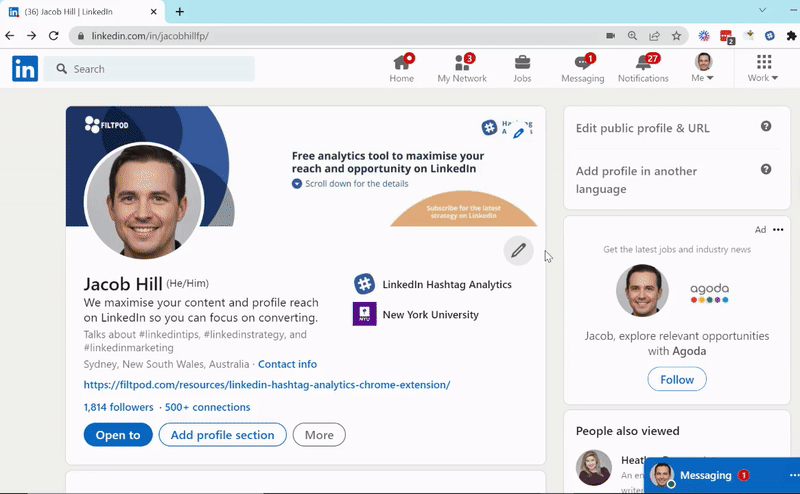The height and width of the screenshot is (494, 800).
Task: Edit the banner image with pencil icon
Action: click(518, 133)
